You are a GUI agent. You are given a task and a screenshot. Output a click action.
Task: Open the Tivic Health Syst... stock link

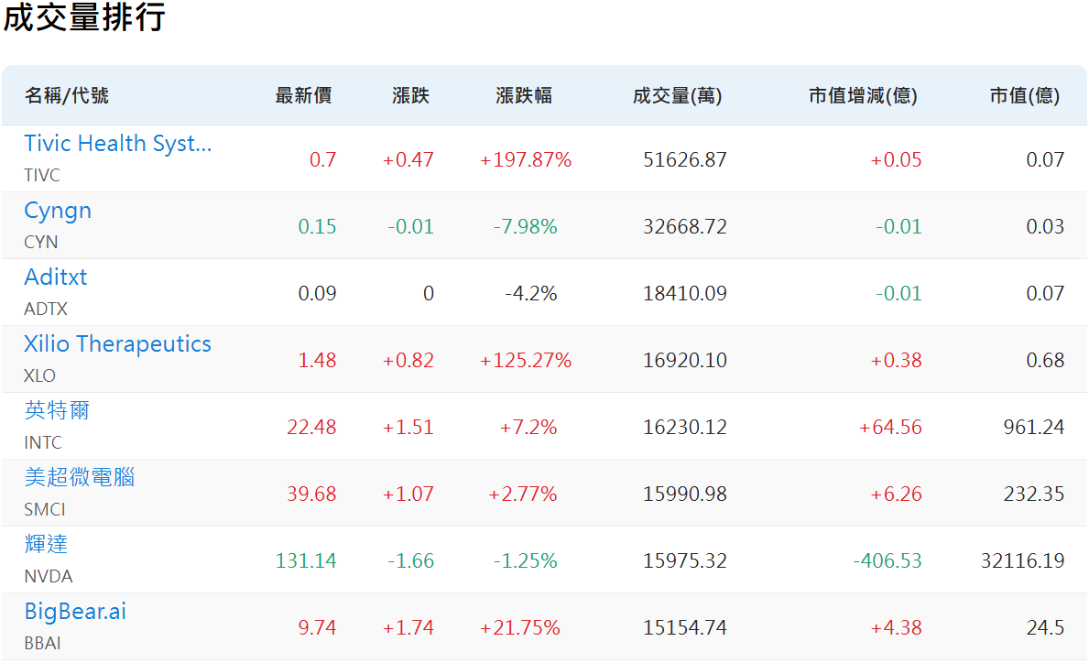pos(117,143)
